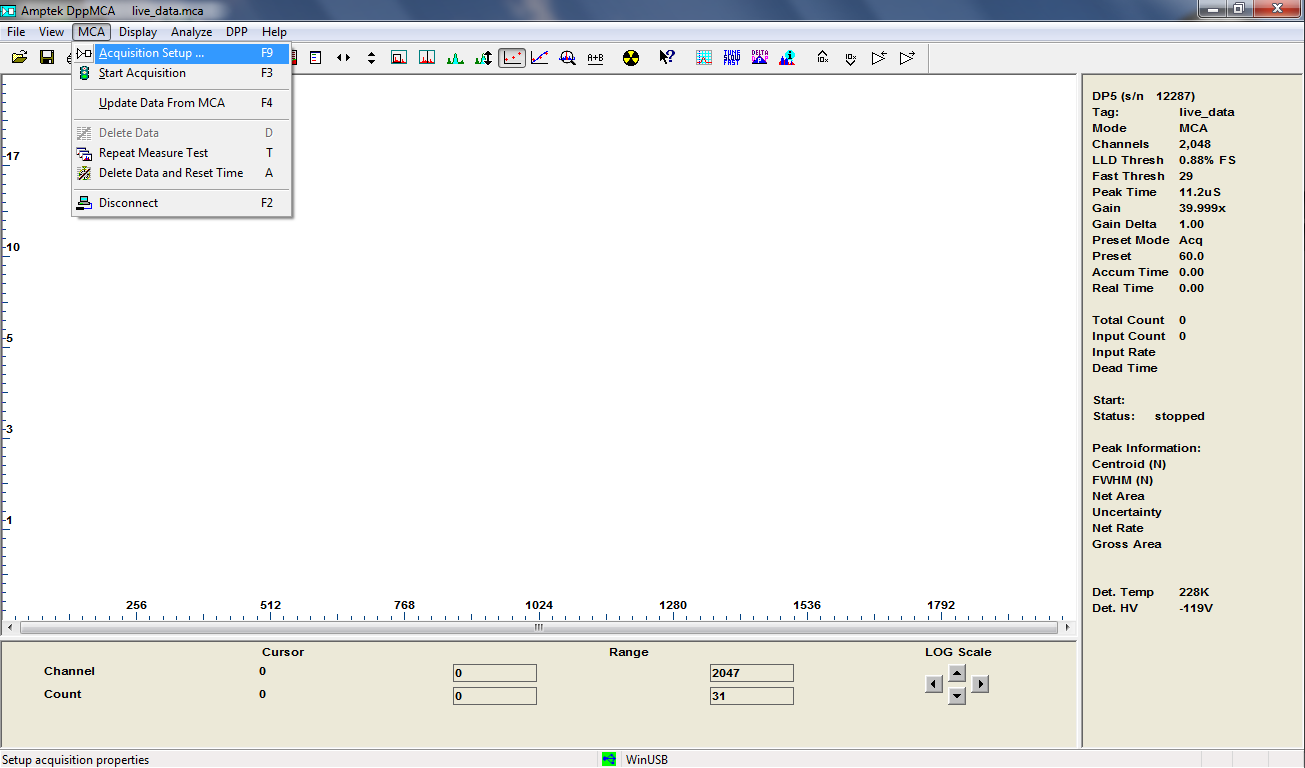Screen dimensions: 1305x768
Task: Click Disconnect in the MCA menu
Action: click(182, 203)
